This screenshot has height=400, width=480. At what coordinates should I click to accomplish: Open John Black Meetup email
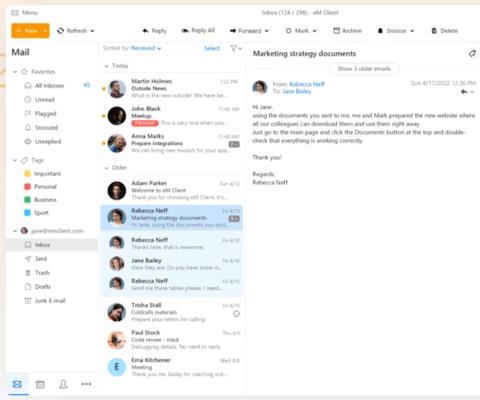coord(171,116)
